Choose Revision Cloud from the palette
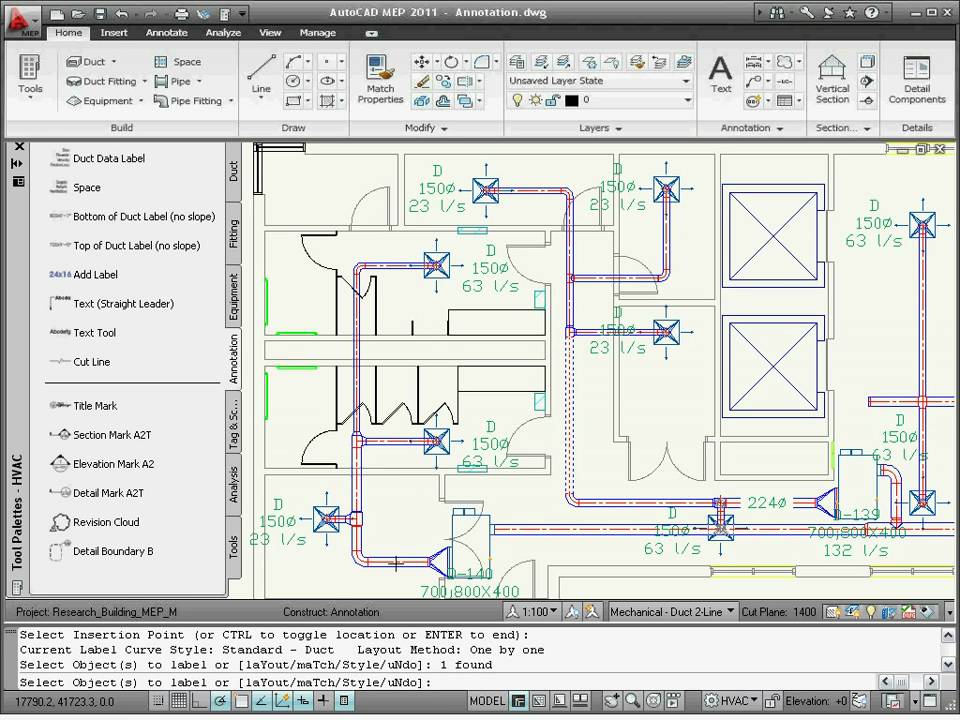960x720 pixels. point(95,522)
